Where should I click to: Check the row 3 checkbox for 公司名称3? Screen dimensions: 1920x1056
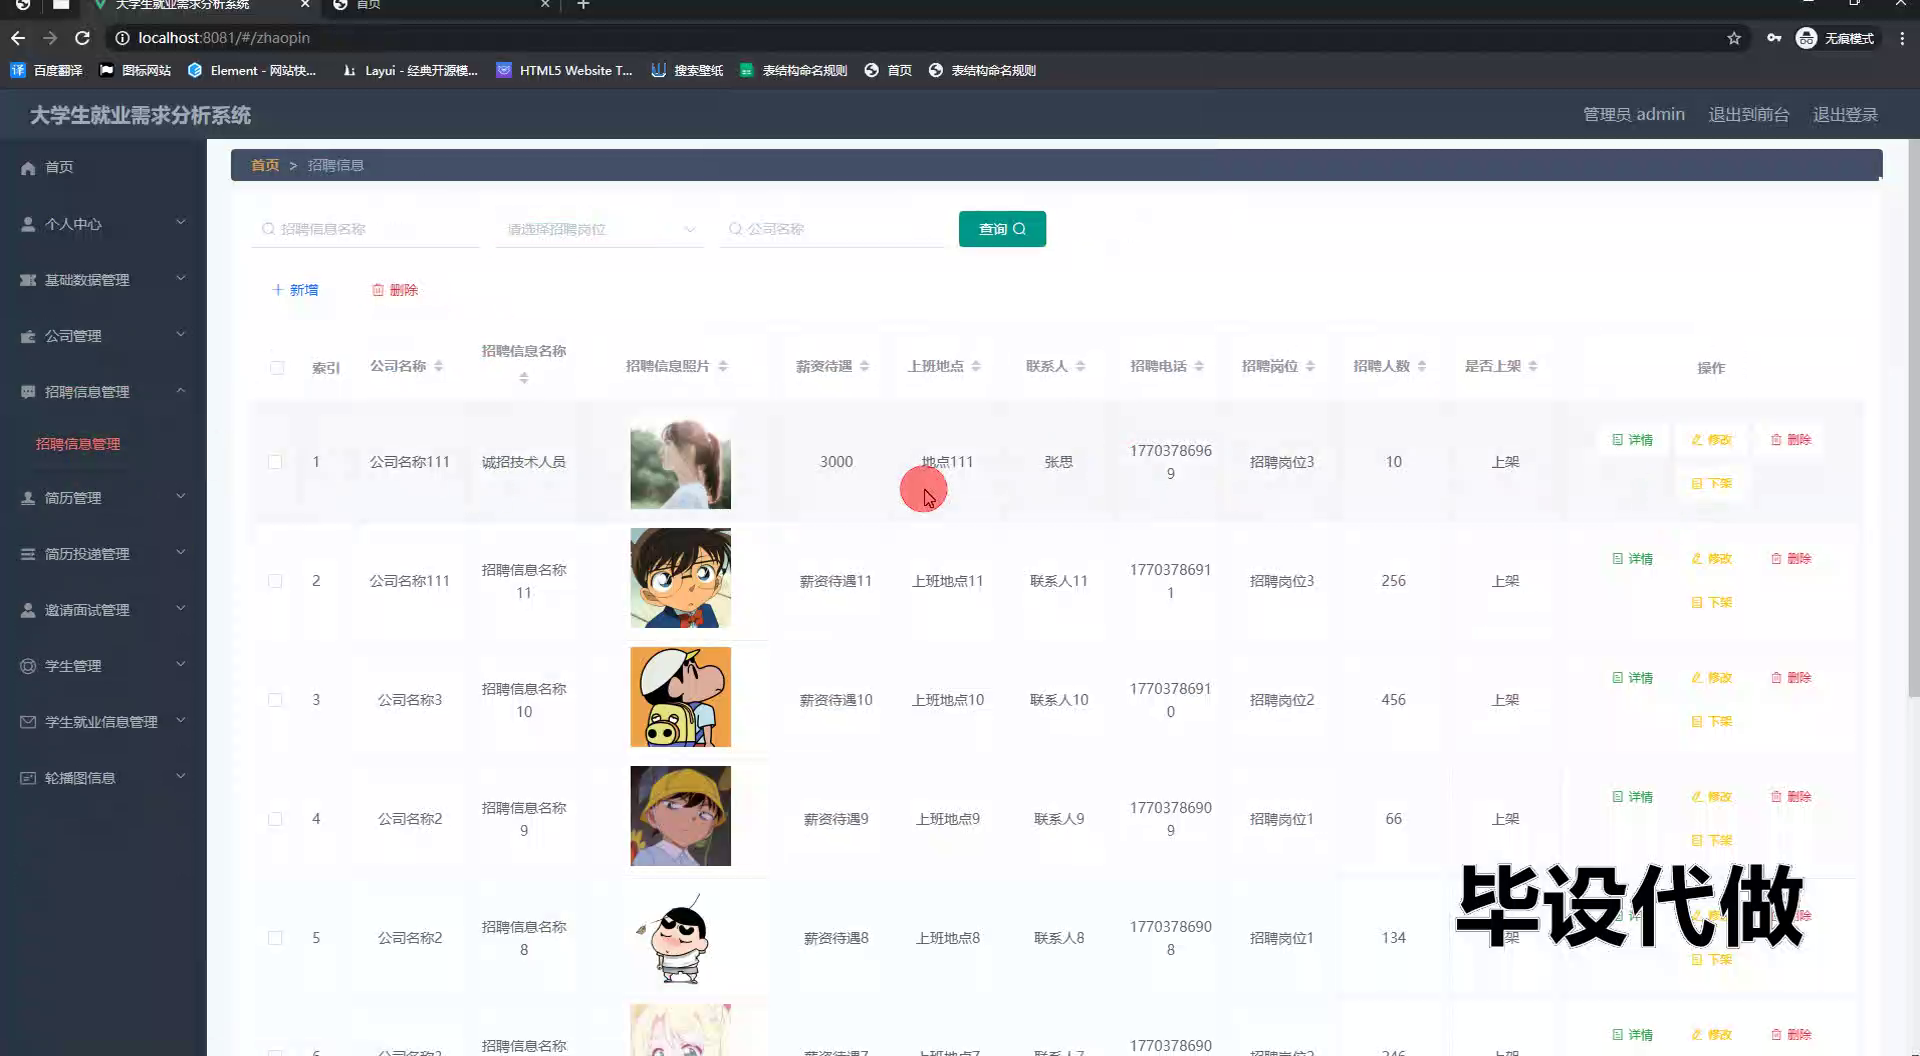point(275,700)
